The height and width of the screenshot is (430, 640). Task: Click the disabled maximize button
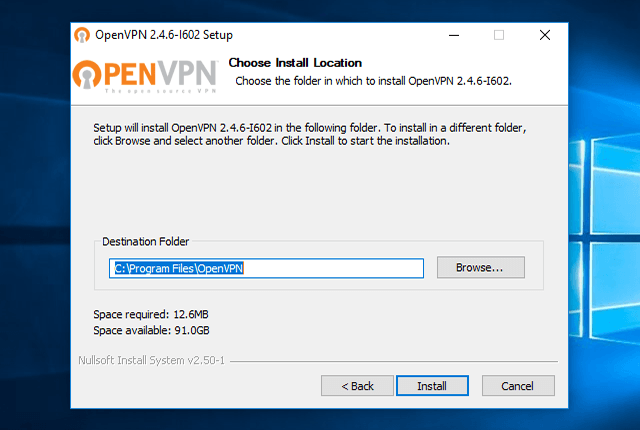point(499,35)
